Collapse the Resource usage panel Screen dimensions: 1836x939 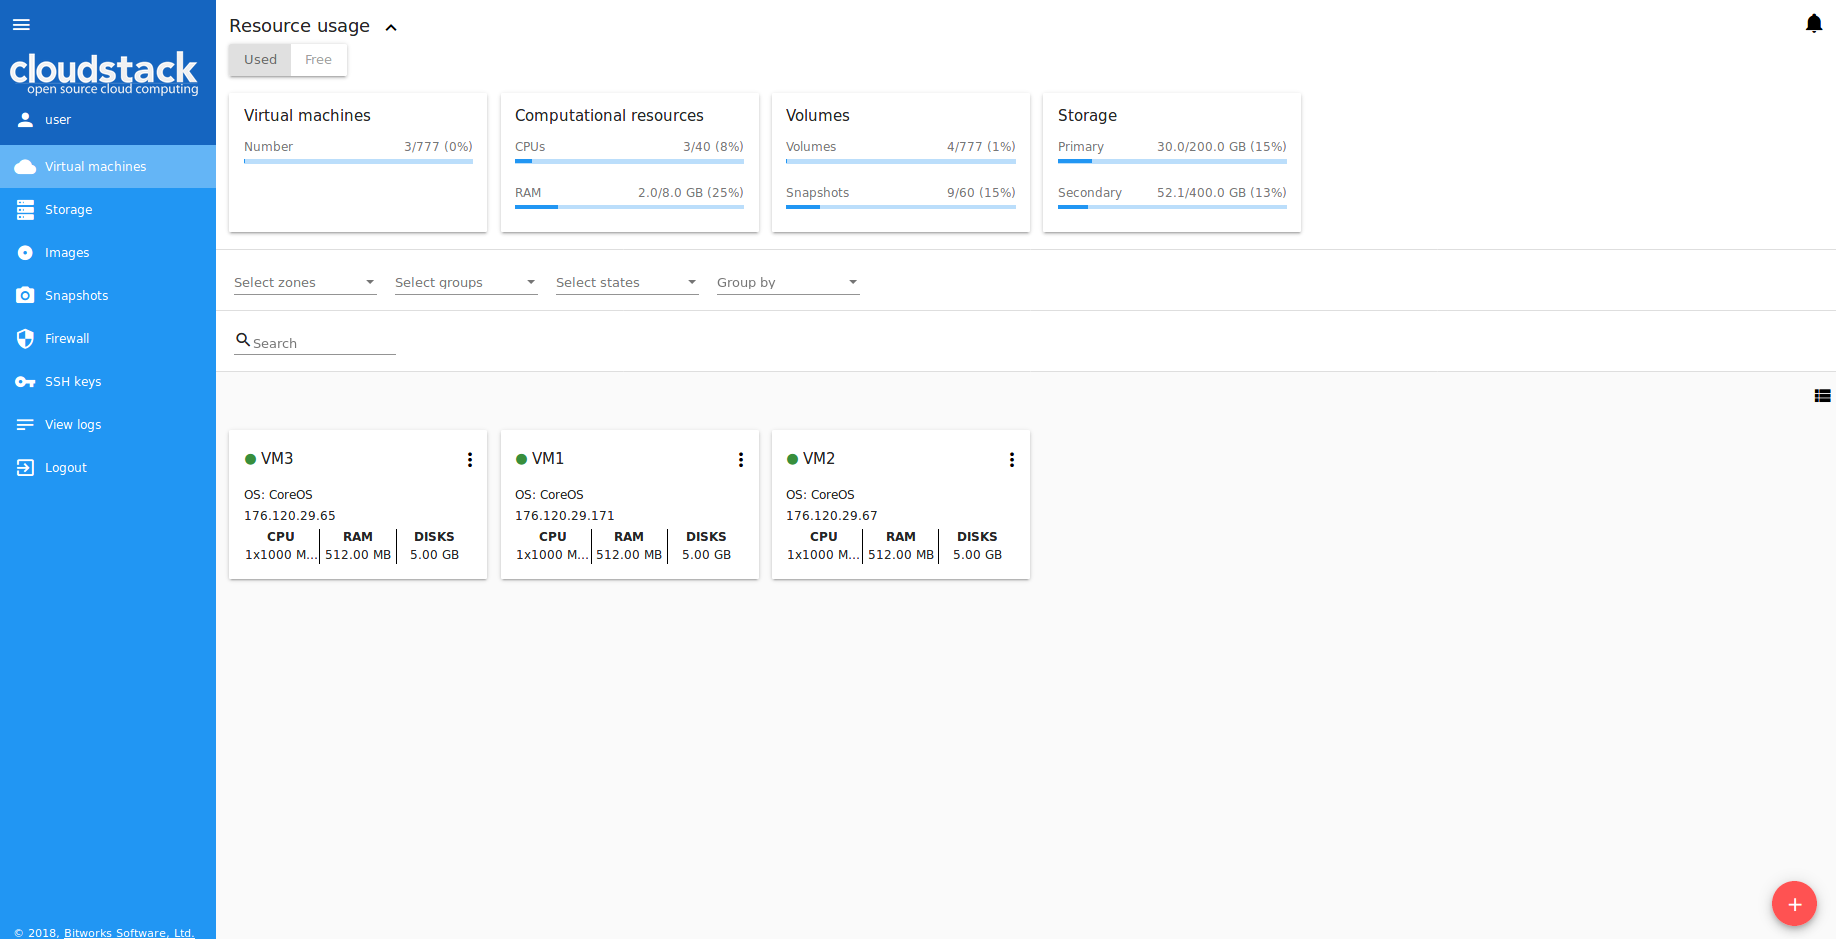[391, 28]
